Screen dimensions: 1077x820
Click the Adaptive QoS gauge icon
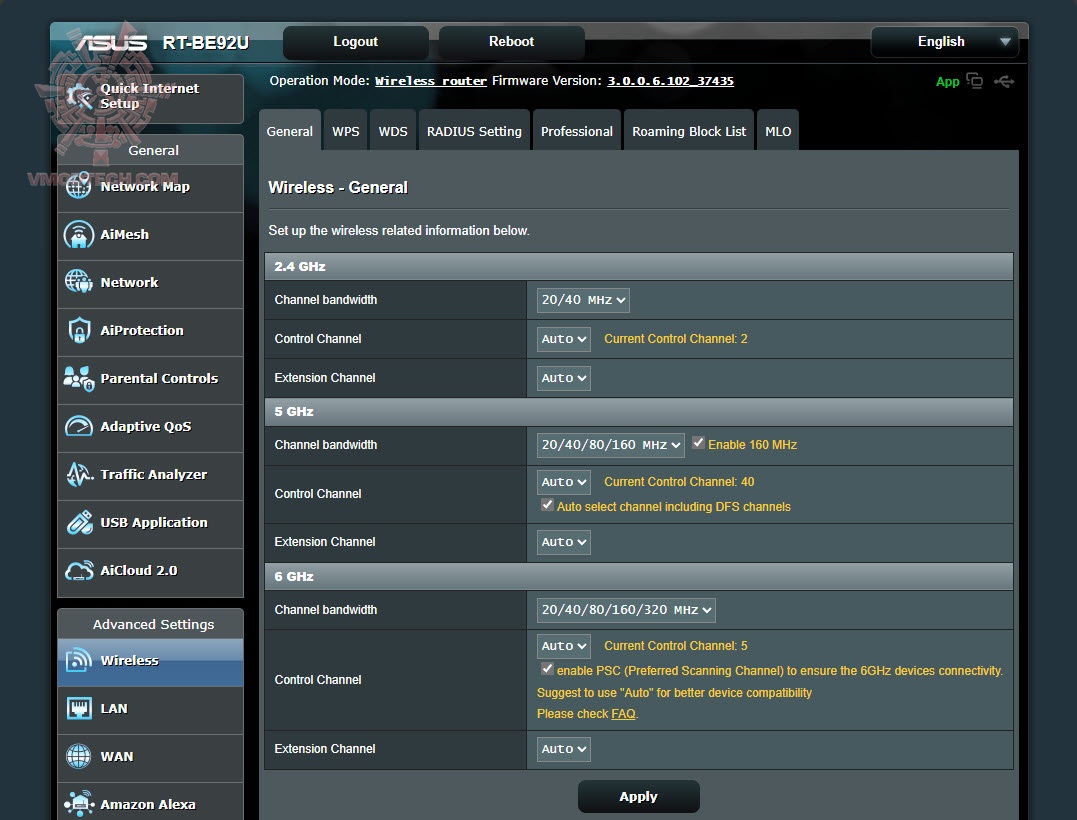[x=78, y=426]
